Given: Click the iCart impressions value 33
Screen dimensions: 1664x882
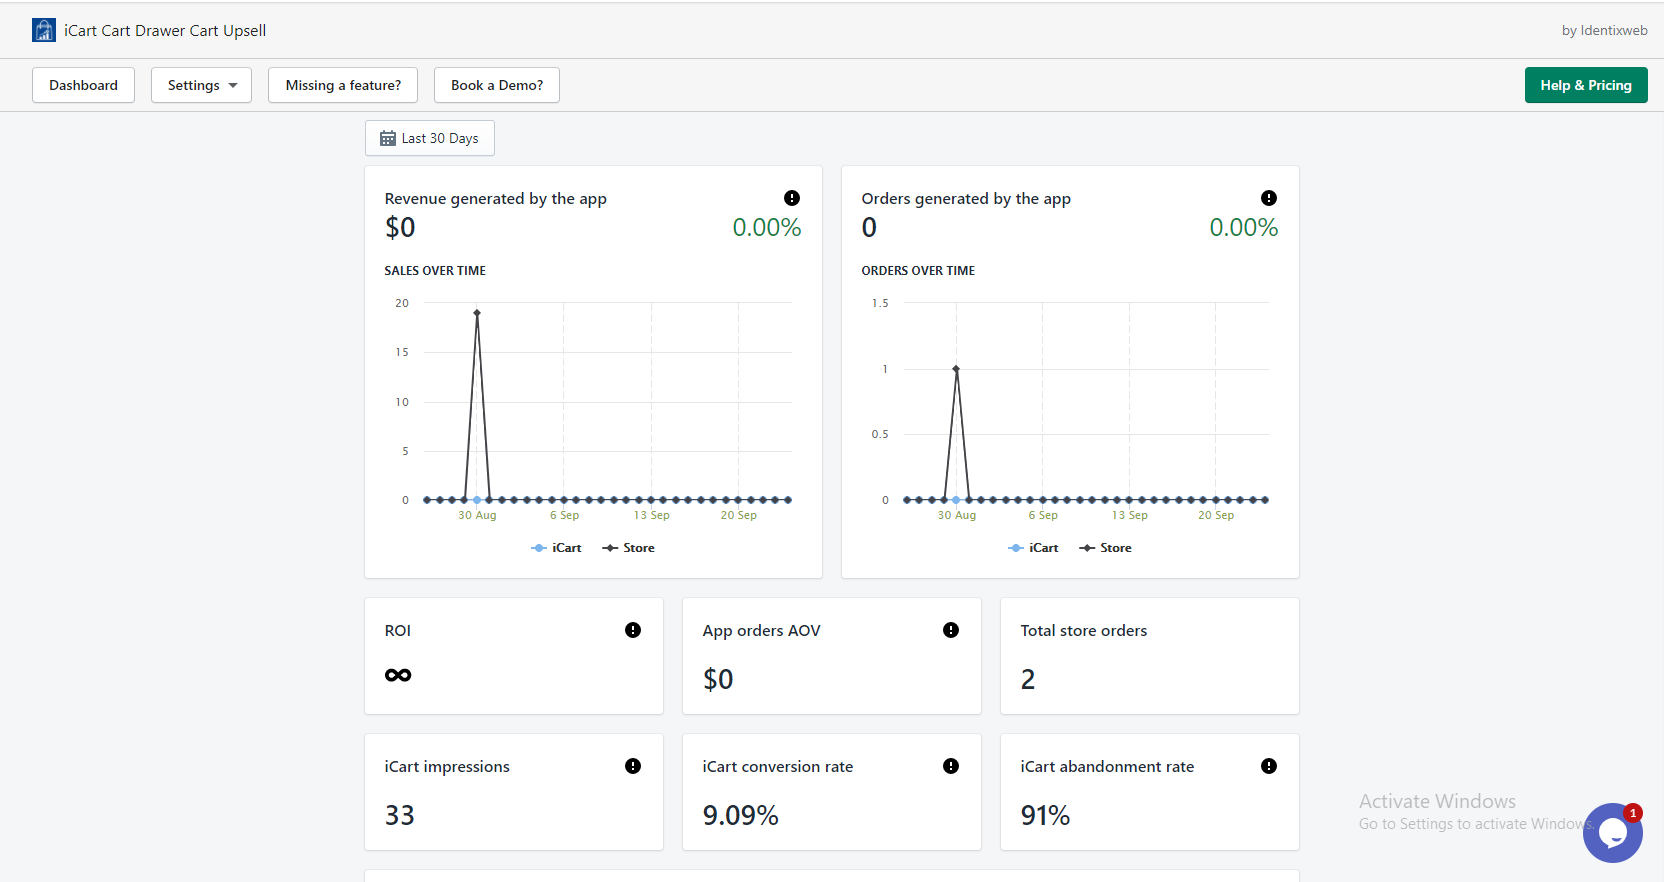Looking at the screenshot, I should tap(400, 816).
